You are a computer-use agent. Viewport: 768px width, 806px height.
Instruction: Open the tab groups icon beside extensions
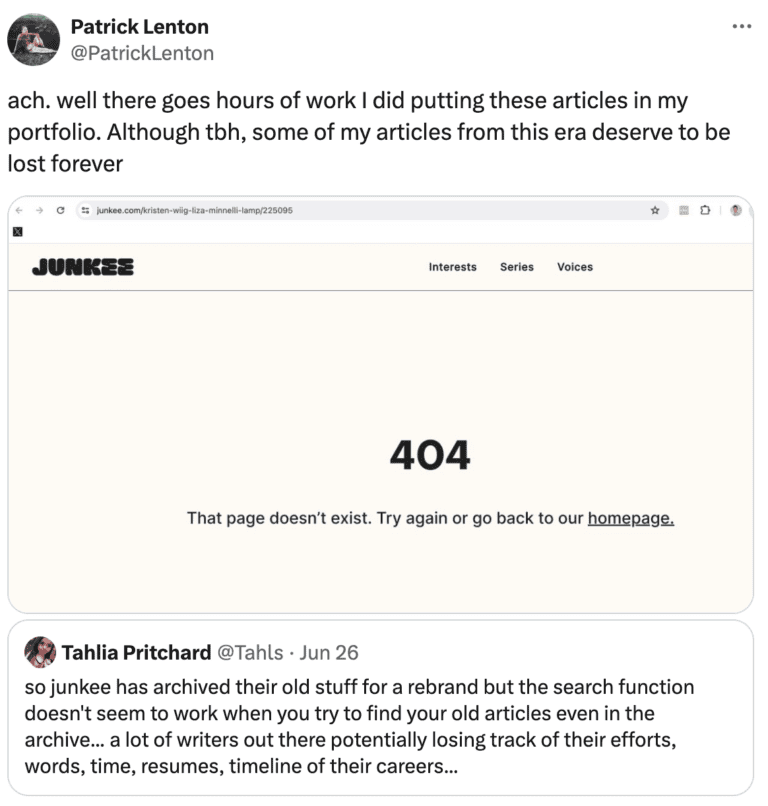684,212
